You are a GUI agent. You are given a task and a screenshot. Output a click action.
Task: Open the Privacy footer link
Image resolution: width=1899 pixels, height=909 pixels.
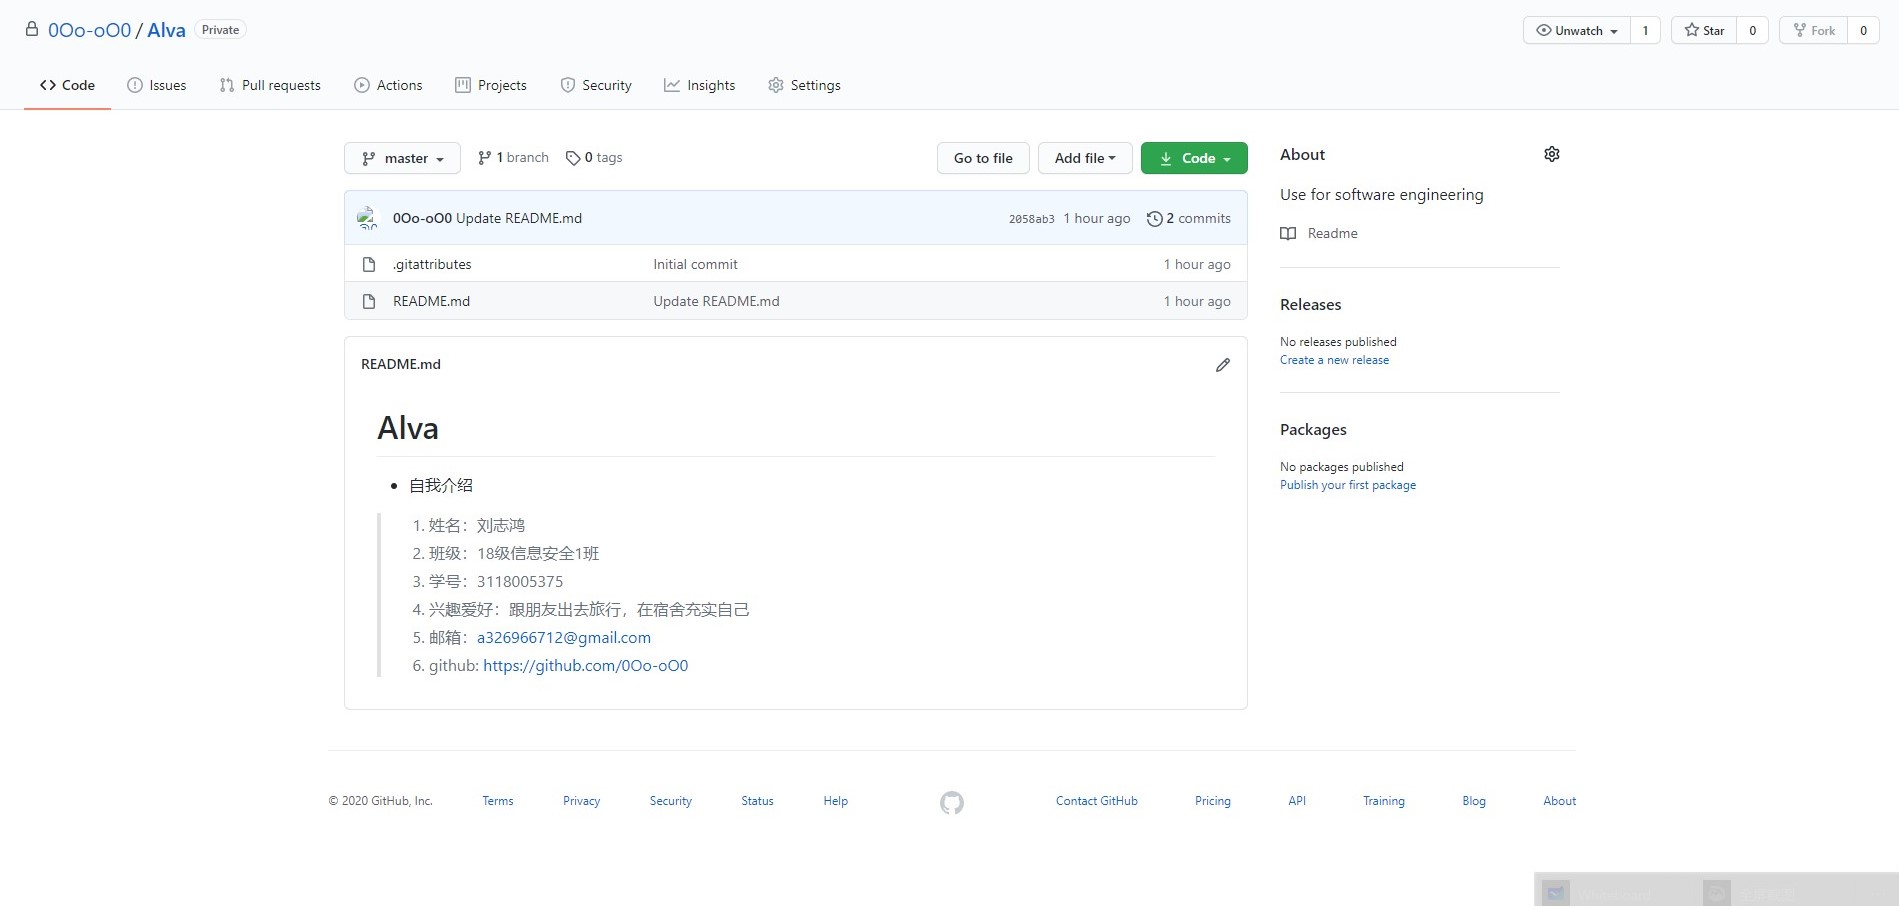click(581, 801)
